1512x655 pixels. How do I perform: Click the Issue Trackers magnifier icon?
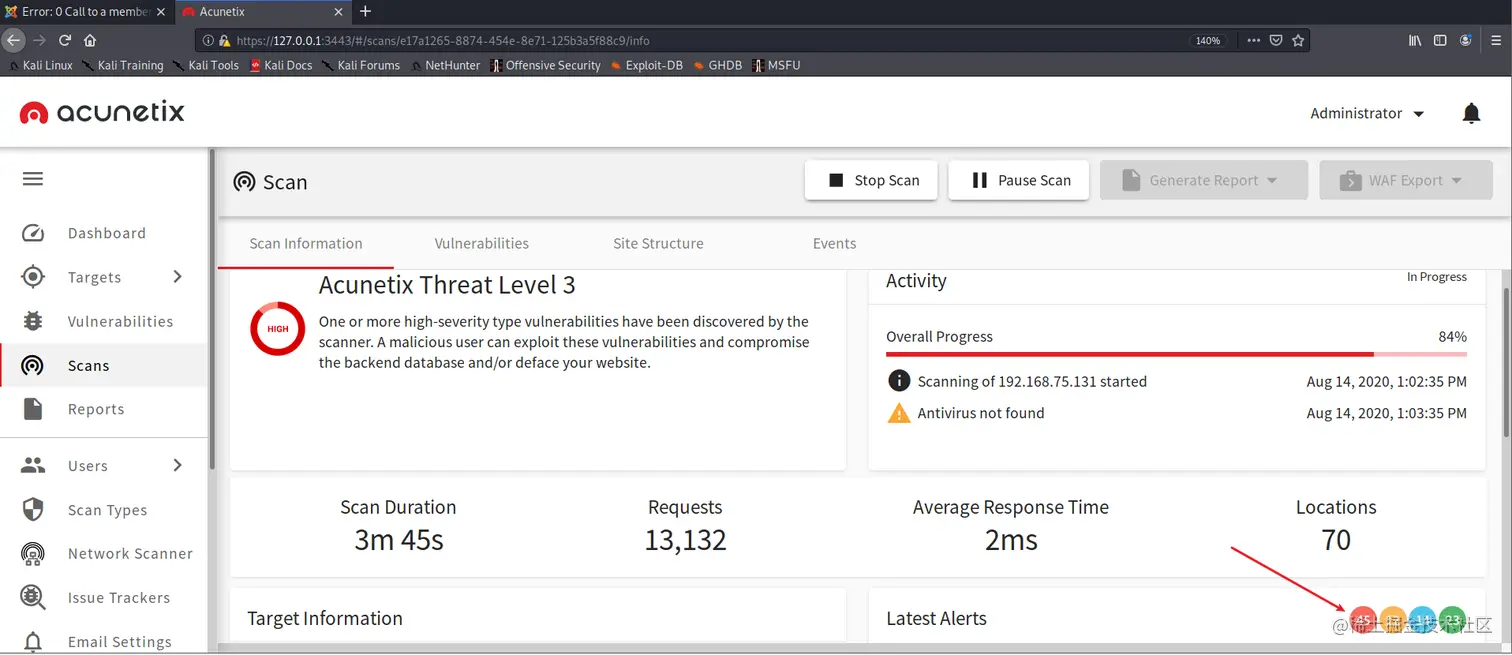click(33, 597)
